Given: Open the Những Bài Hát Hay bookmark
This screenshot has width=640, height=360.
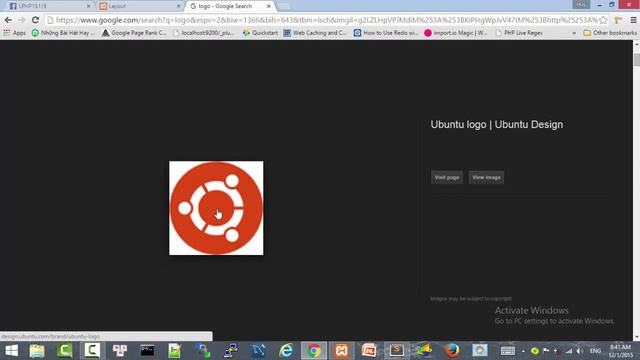Looking at the screenshot, I should point(63,33).
